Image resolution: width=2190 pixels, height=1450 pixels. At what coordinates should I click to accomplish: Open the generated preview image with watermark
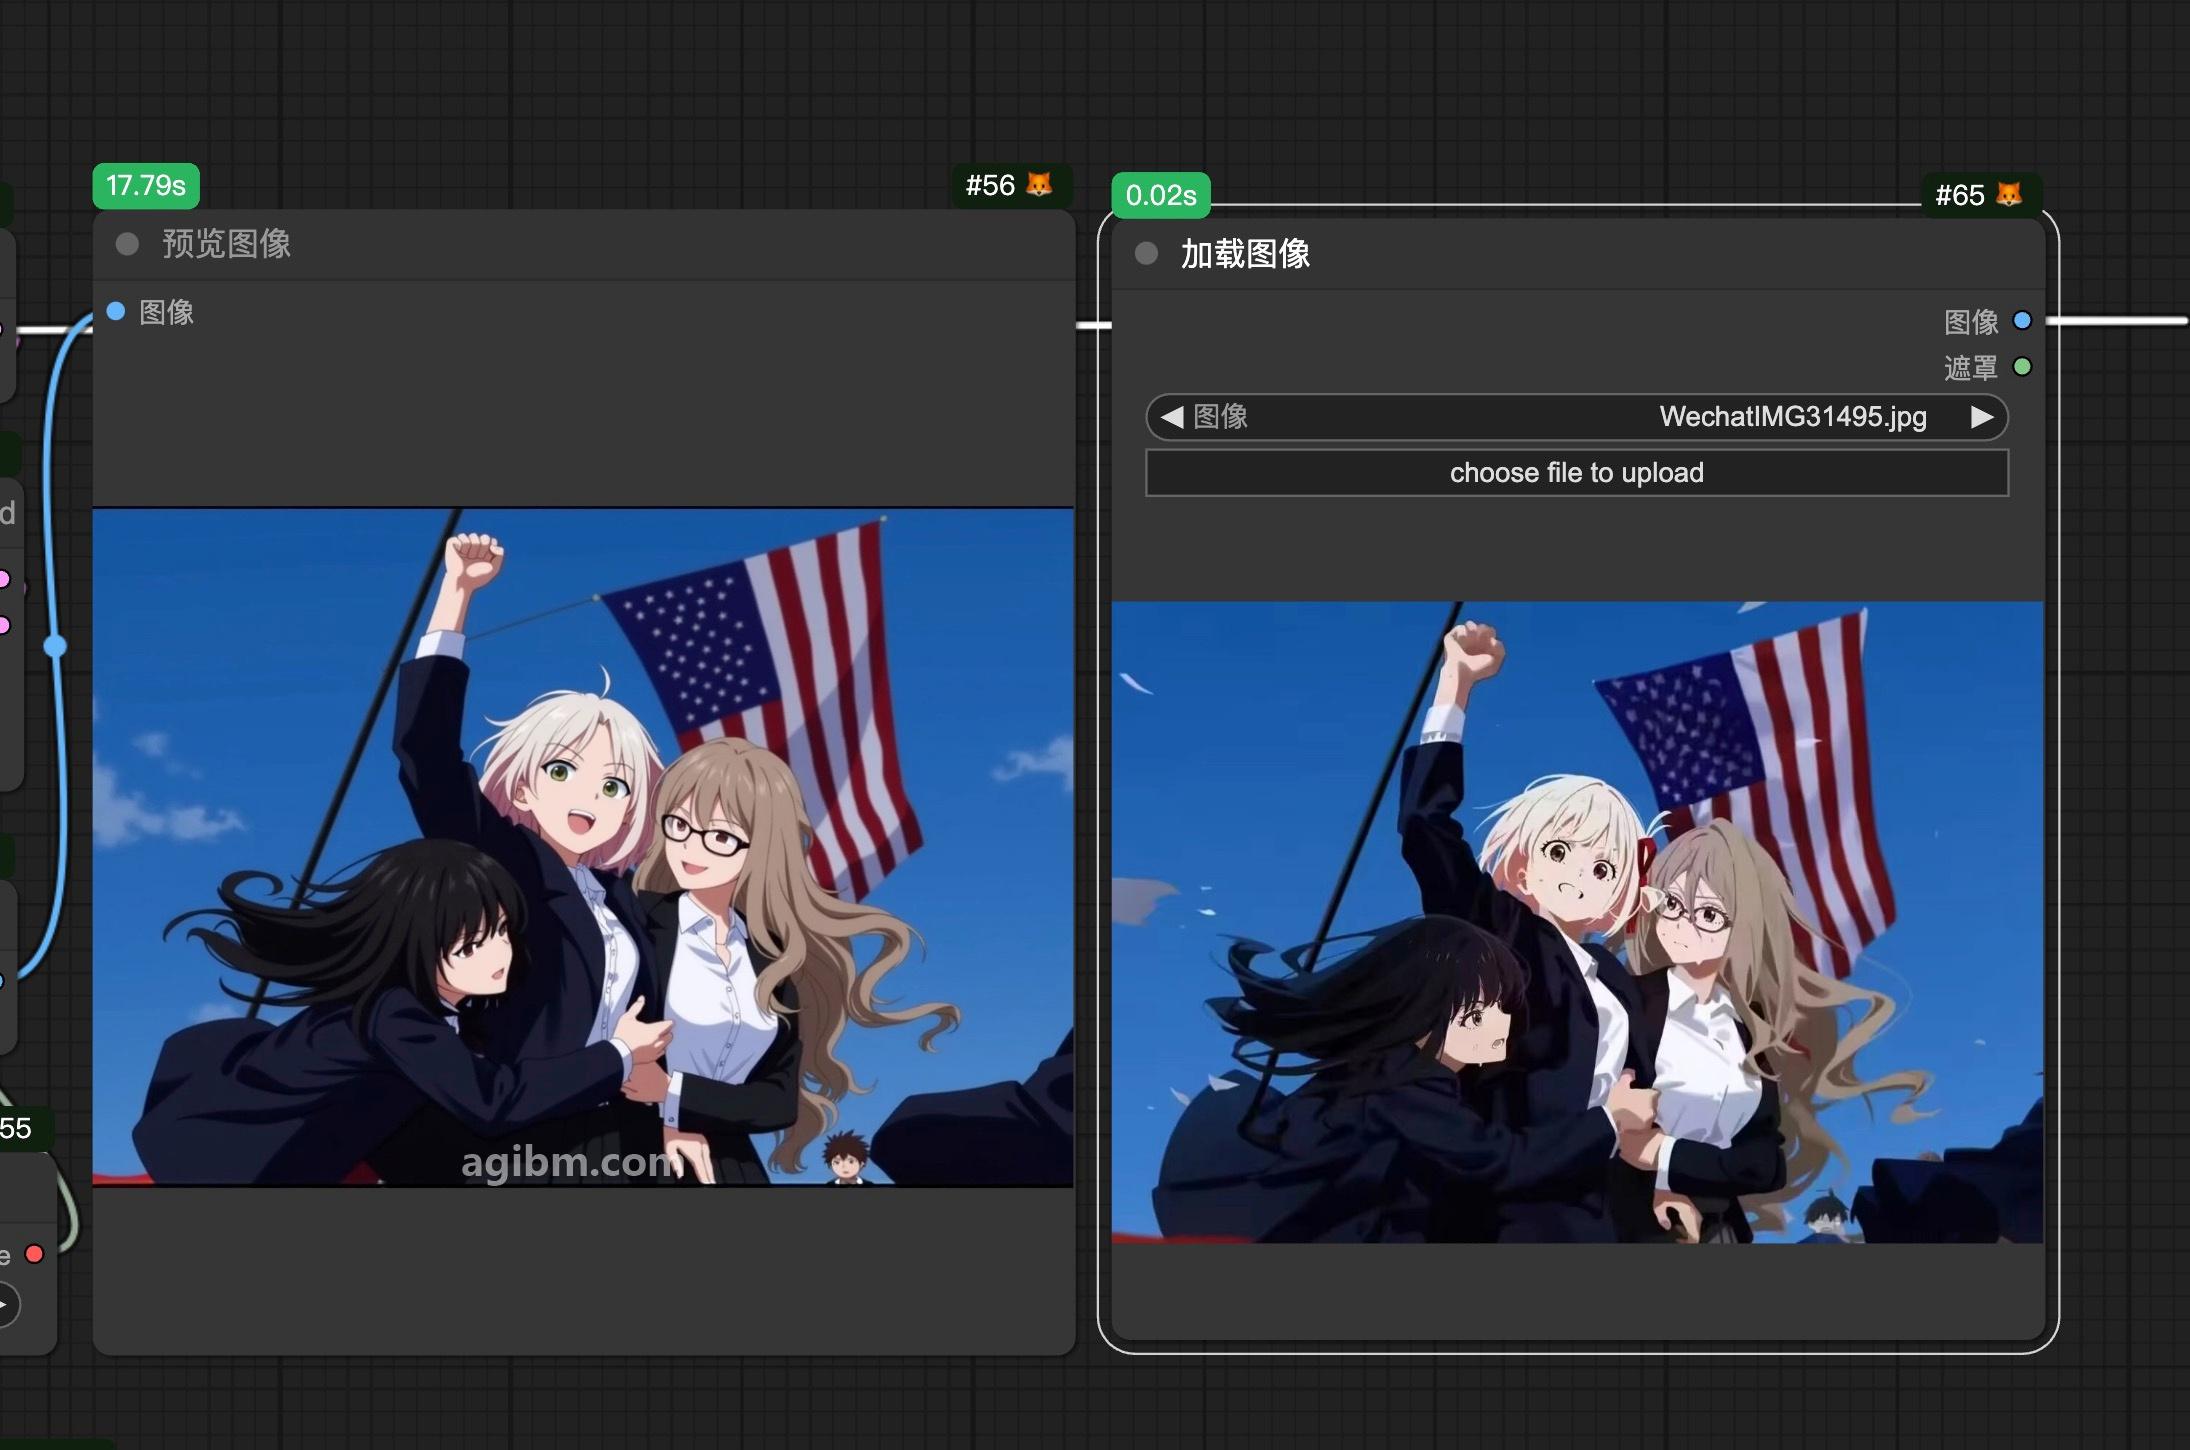[583, 847]
